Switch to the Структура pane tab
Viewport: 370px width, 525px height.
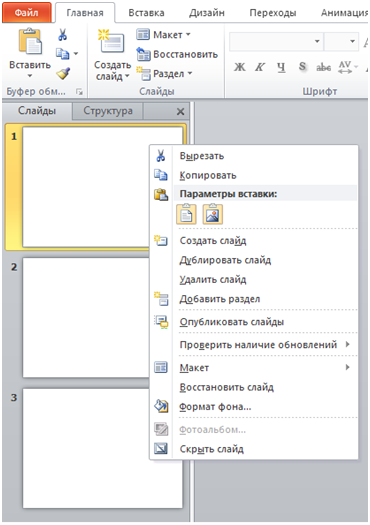tap(108, 111)
